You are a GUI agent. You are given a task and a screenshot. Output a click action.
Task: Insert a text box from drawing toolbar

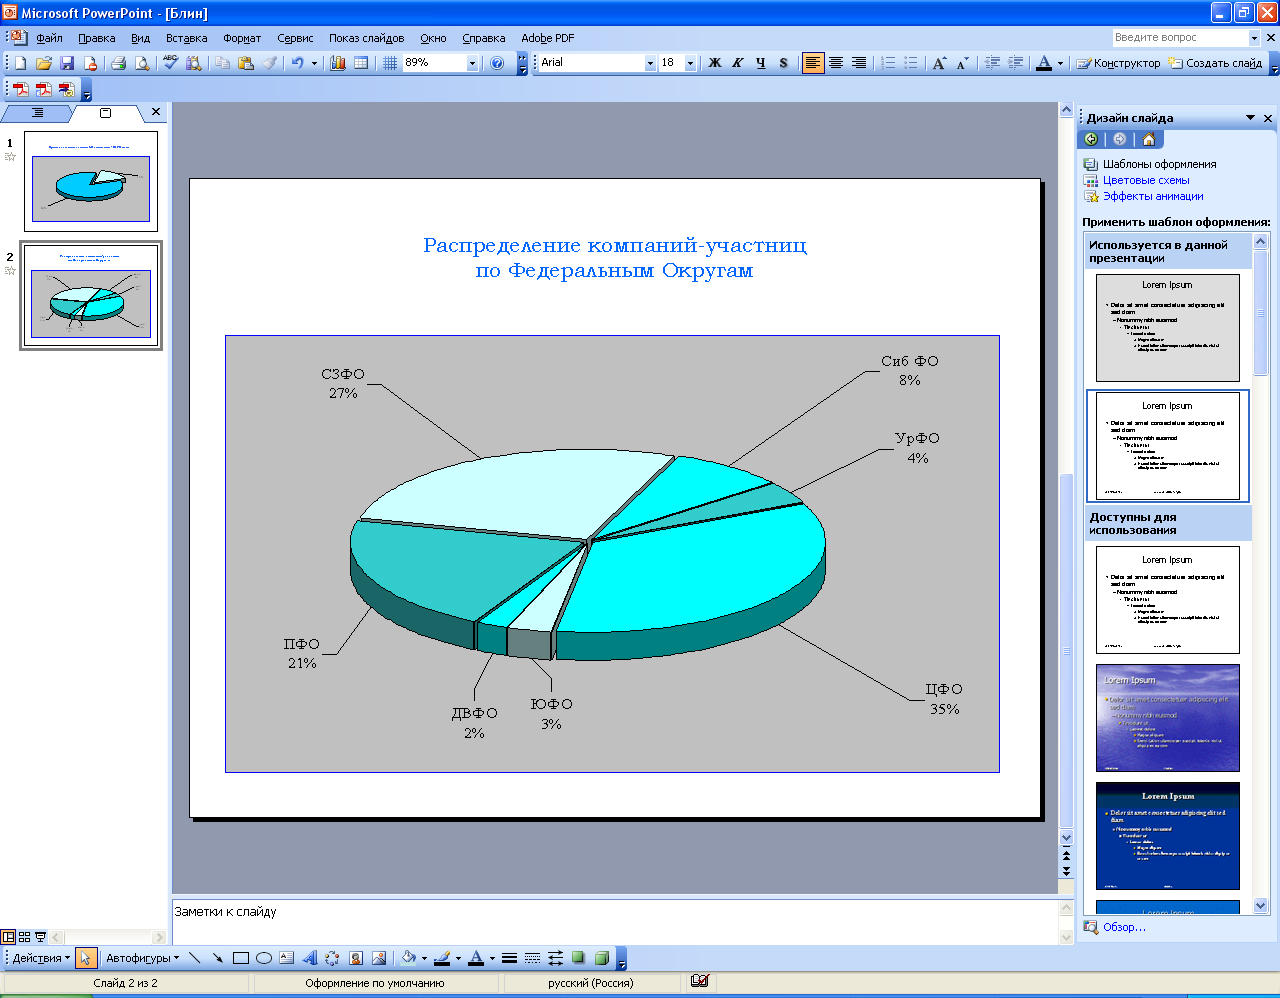click(x=287, y=958)
